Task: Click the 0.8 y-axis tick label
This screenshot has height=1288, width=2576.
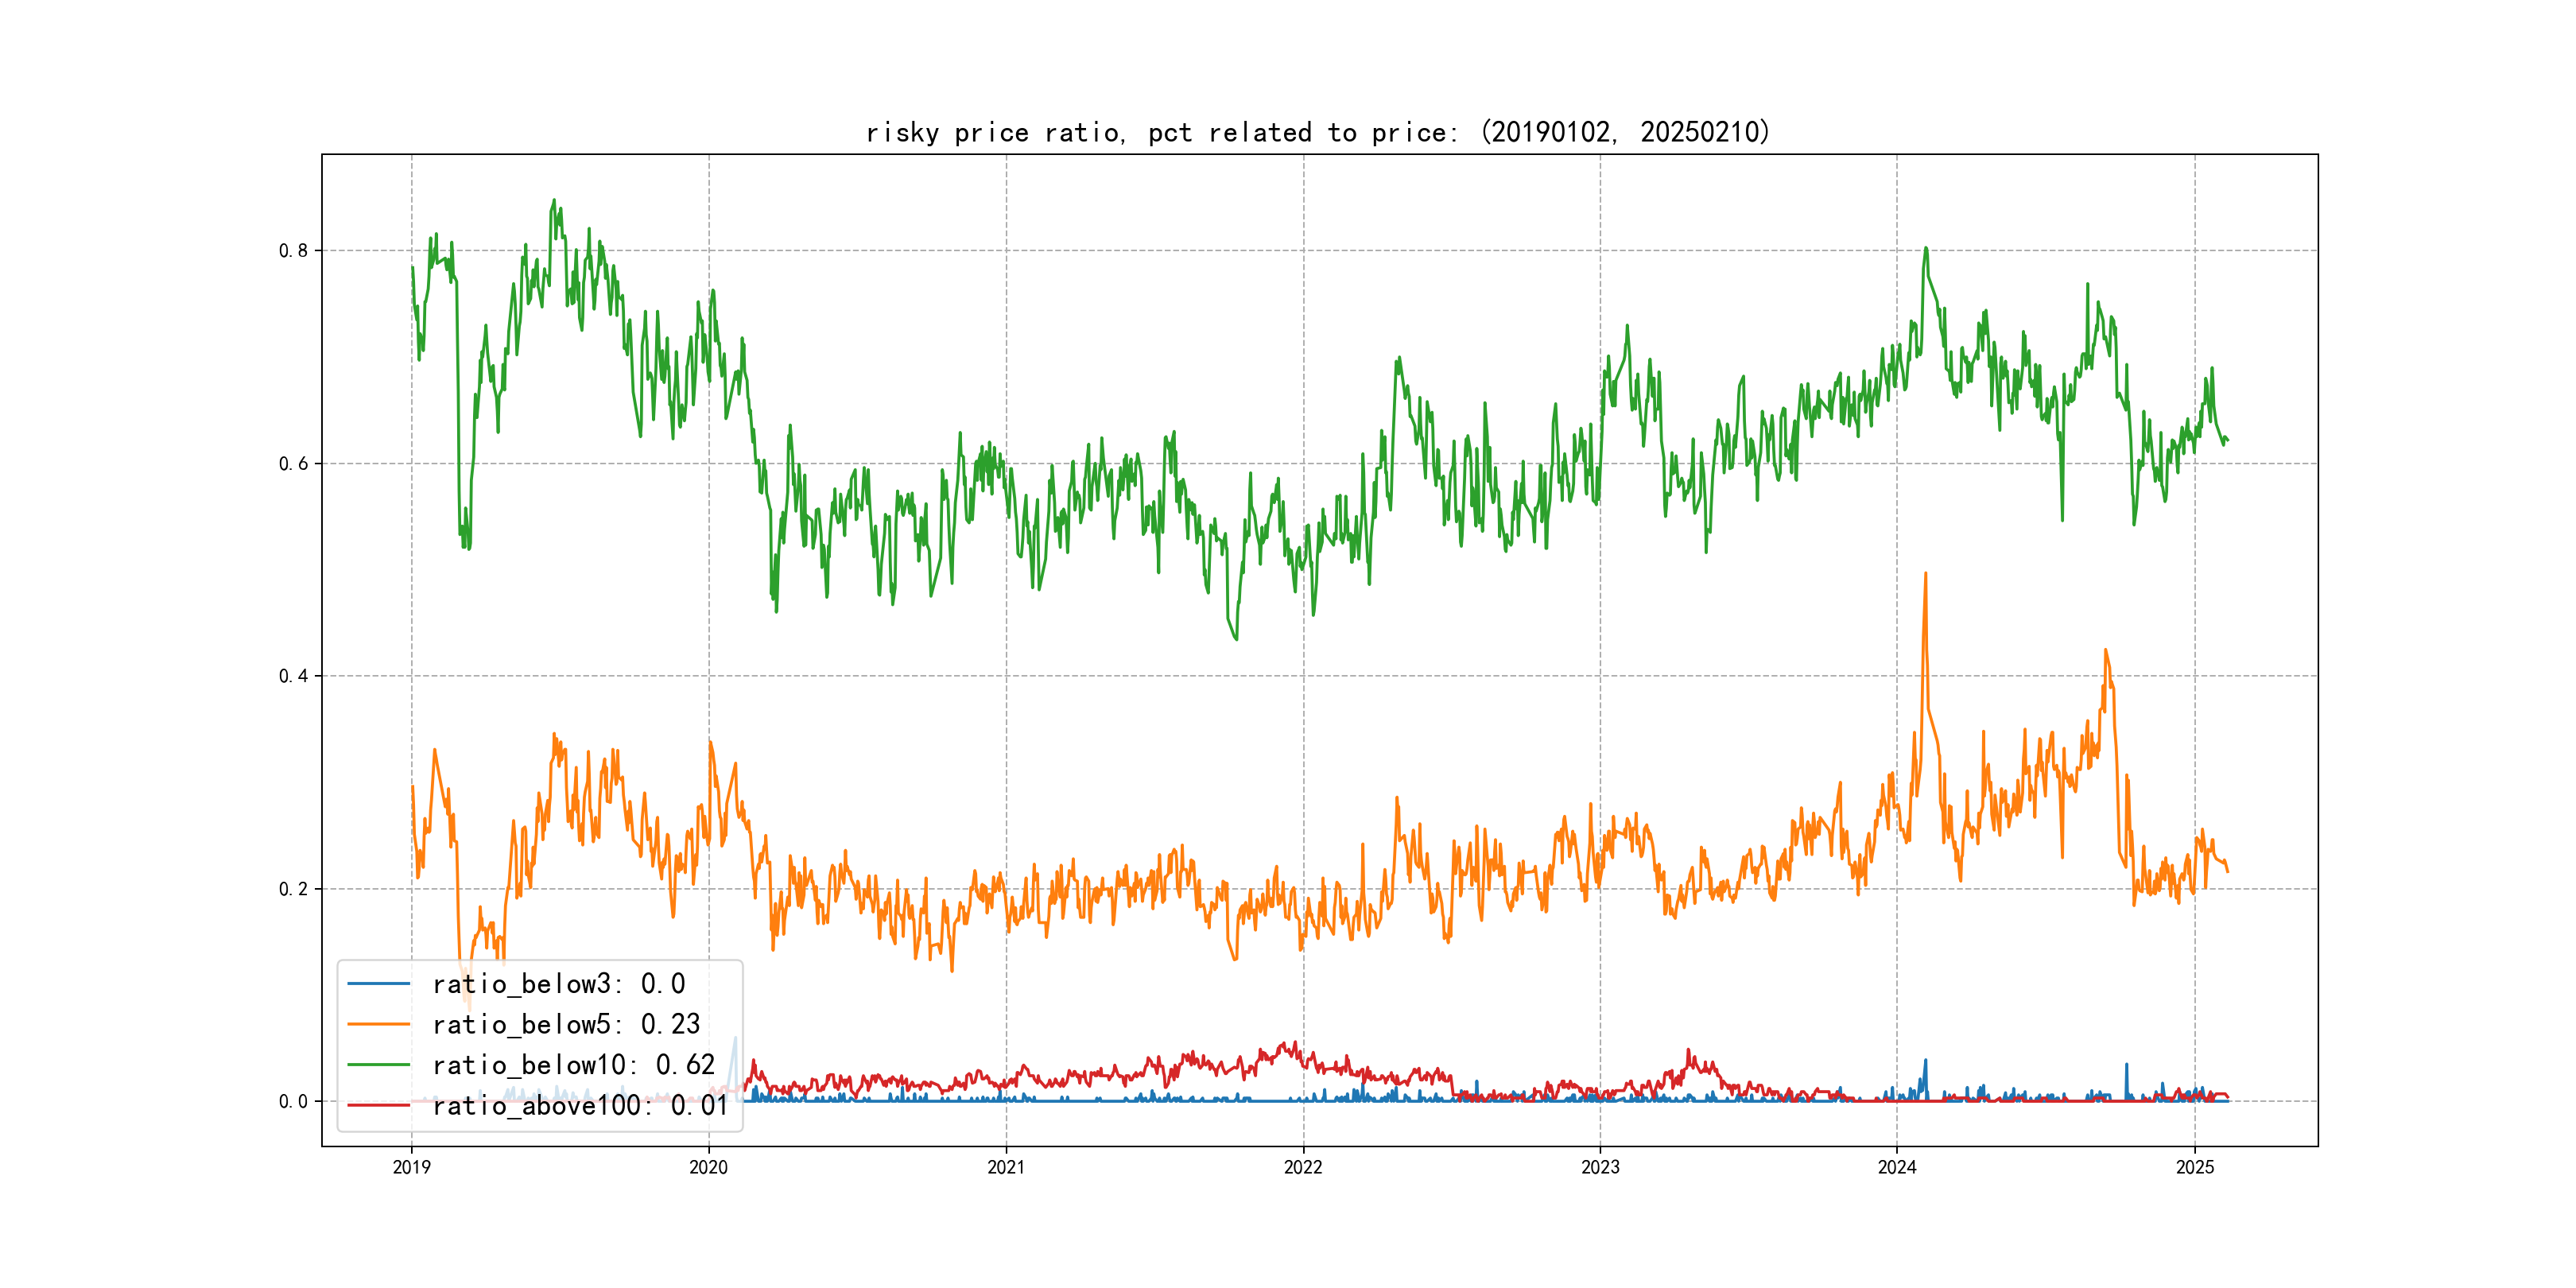Action: [293, 251]
